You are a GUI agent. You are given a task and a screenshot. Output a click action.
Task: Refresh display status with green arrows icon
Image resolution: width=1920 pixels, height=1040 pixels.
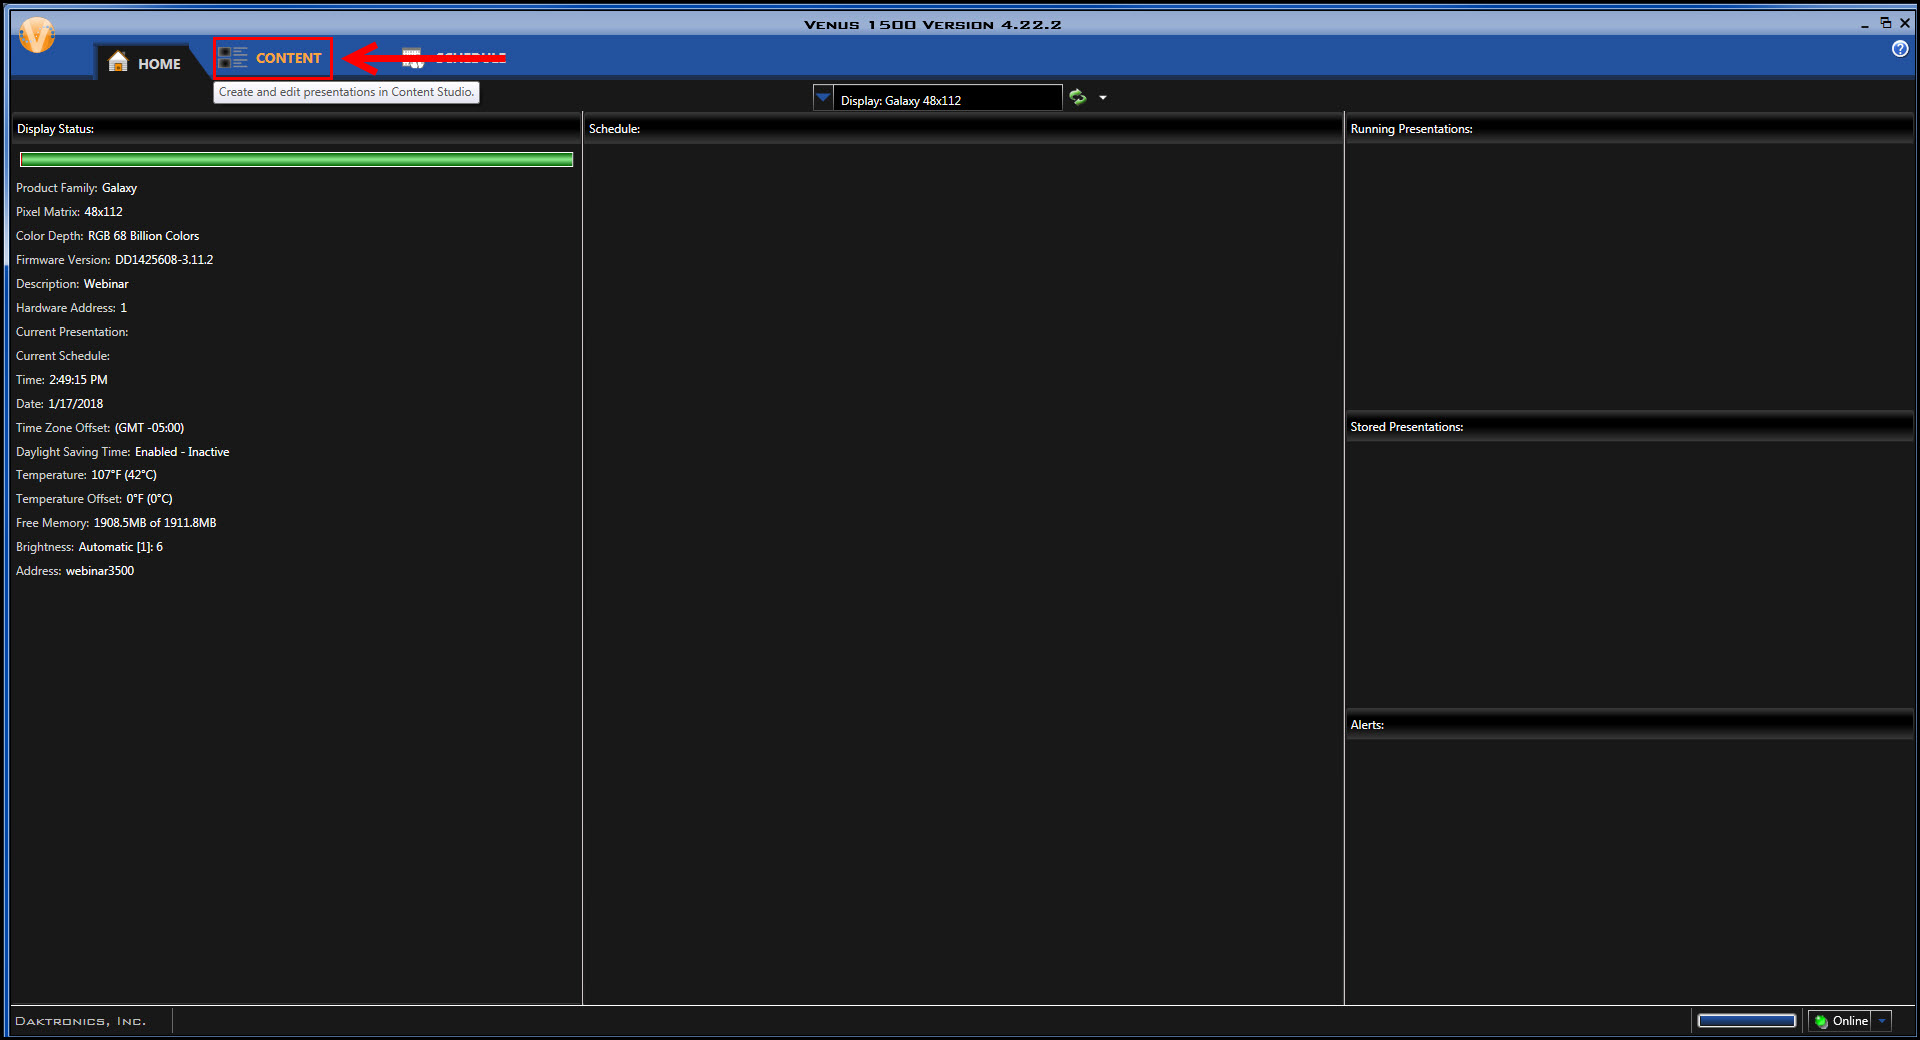pos(1078,97)
